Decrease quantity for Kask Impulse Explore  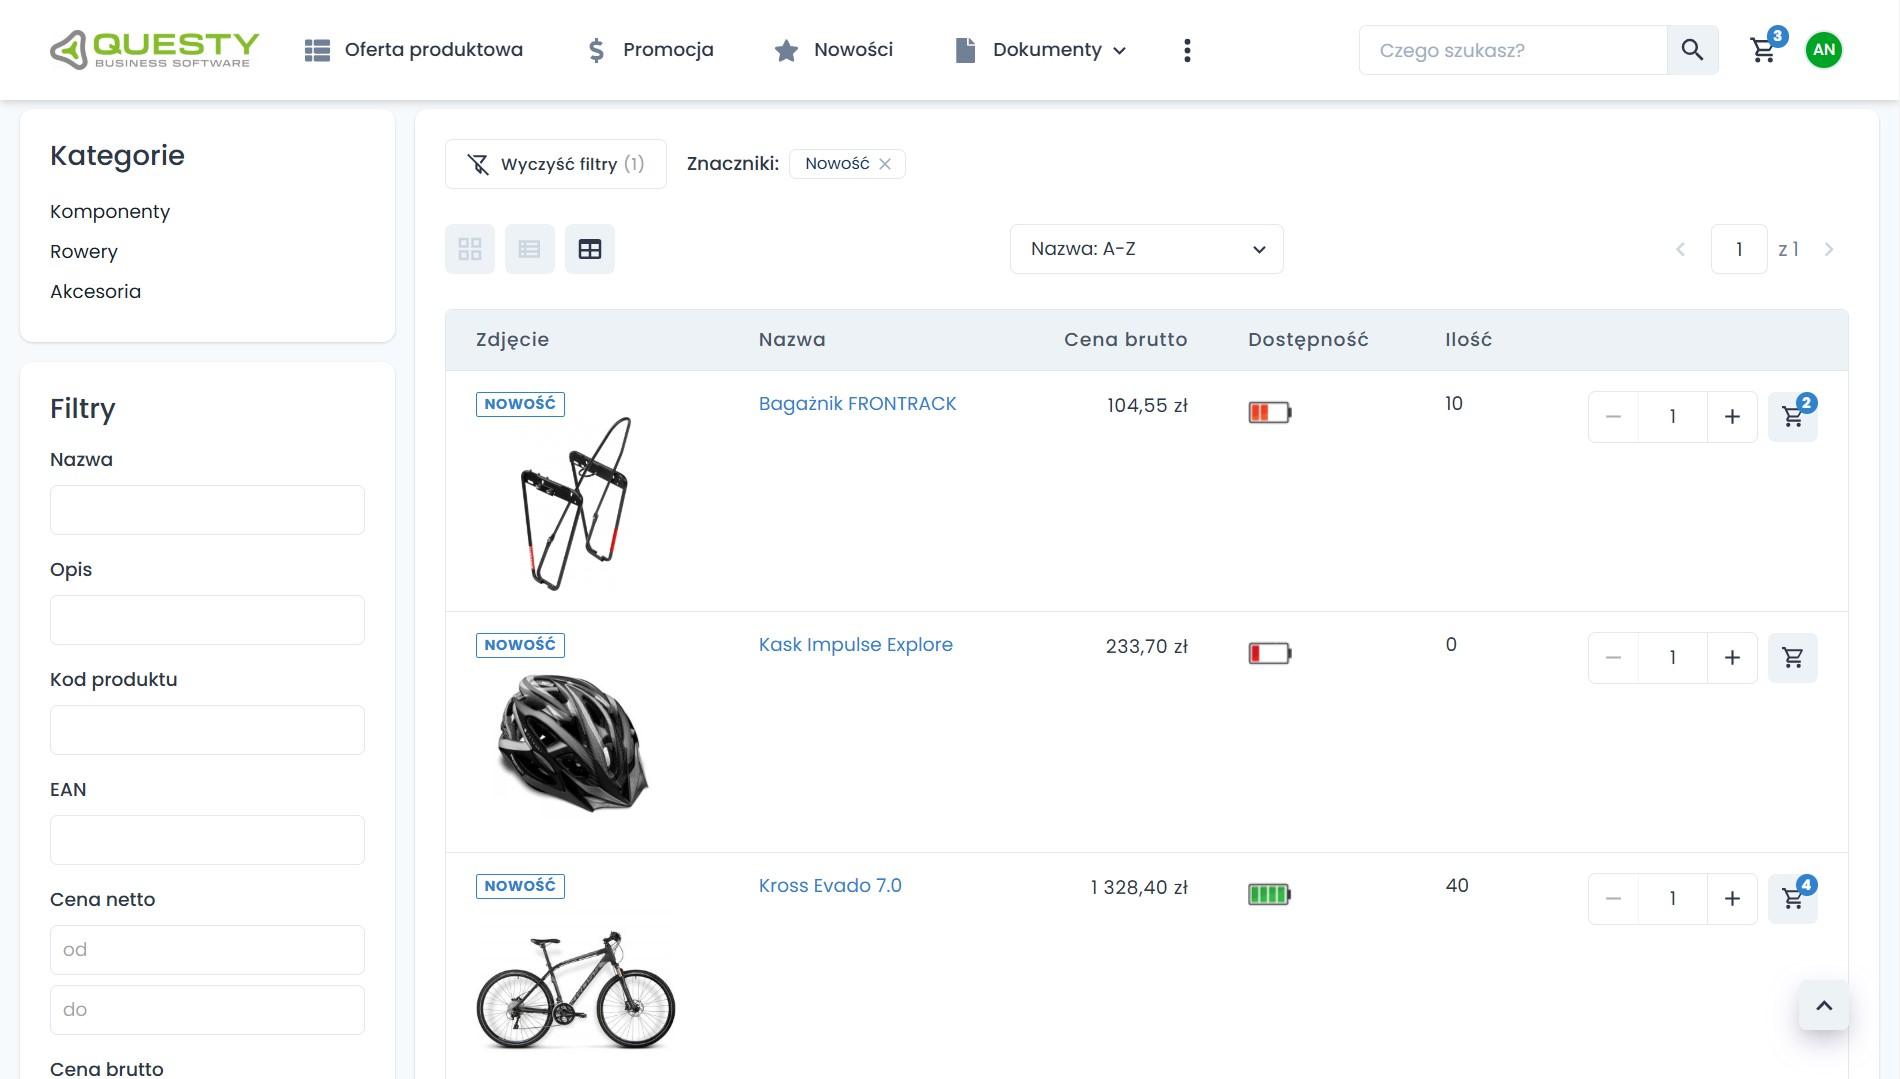1613,658
